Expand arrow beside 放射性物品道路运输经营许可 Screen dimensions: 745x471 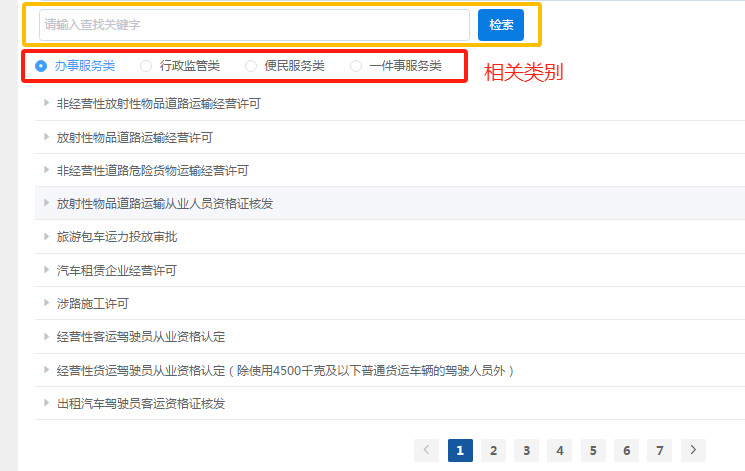click(46, 137)
